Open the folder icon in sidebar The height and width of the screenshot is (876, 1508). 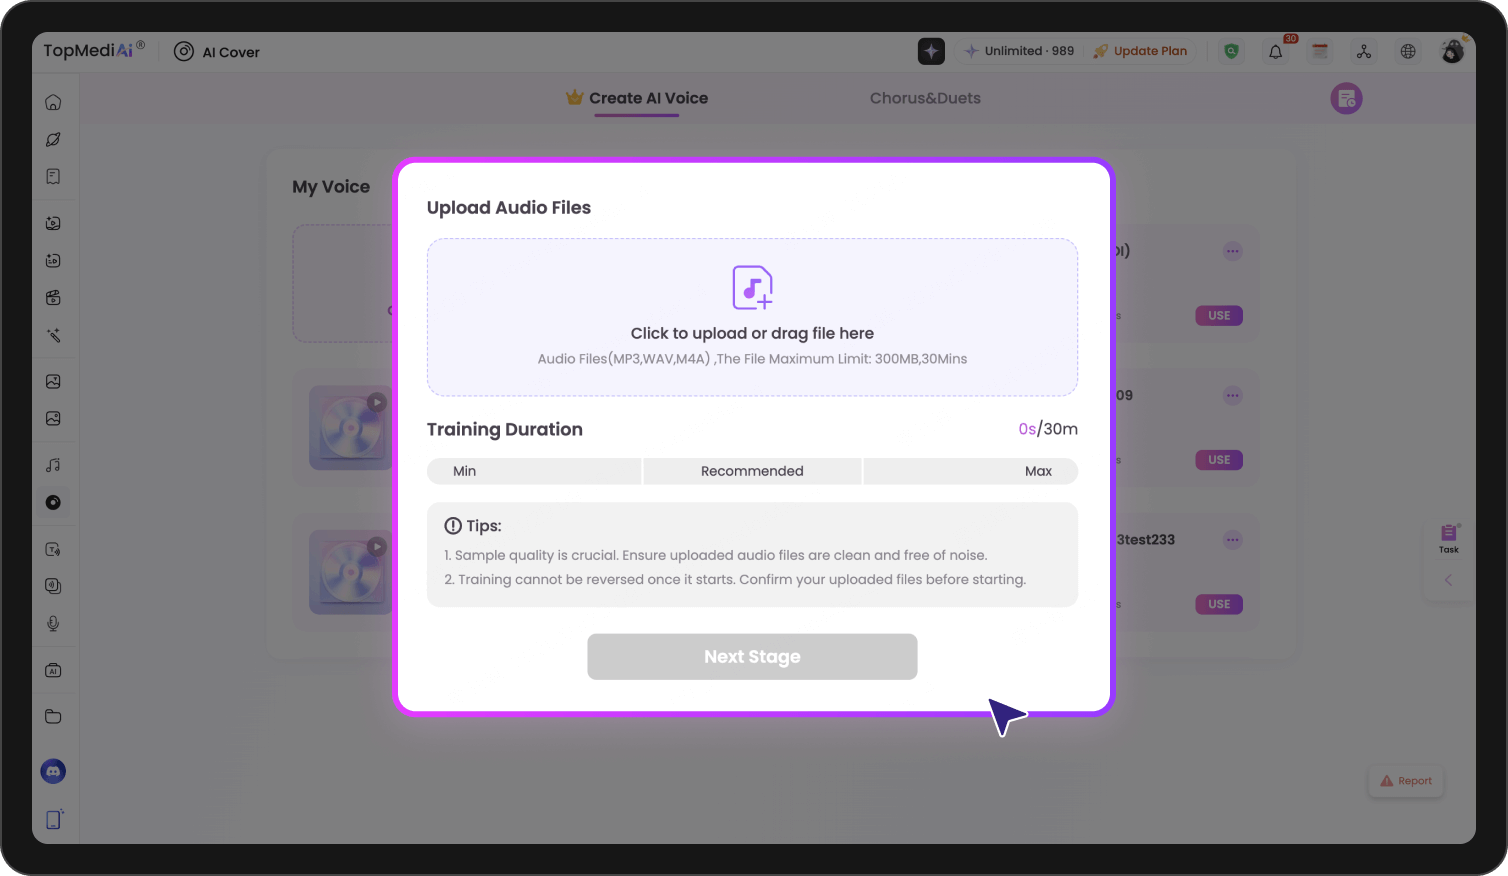(53, 716)
